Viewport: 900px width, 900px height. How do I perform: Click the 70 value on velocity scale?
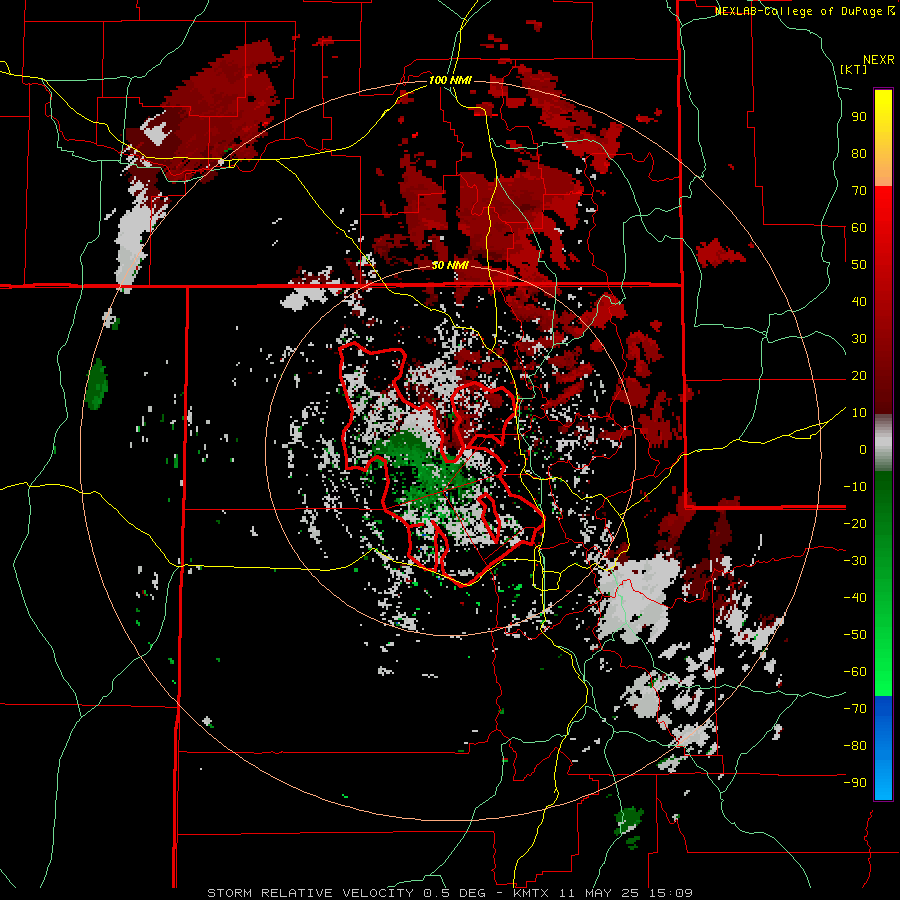(x=859, y=191)
